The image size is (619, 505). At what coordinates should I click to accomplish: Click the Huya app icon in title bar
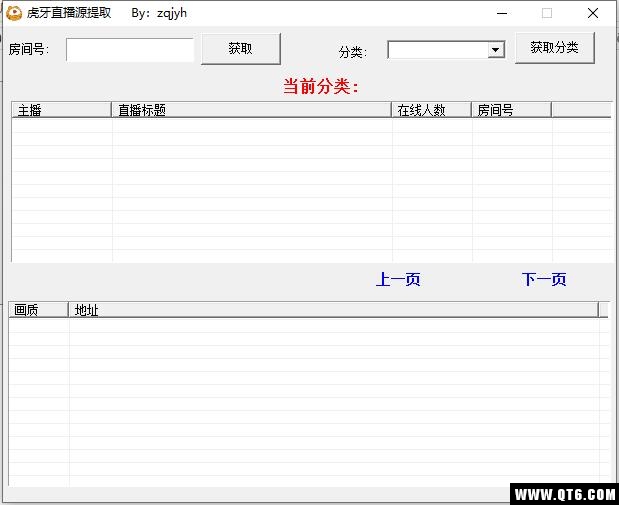[14, 13]
